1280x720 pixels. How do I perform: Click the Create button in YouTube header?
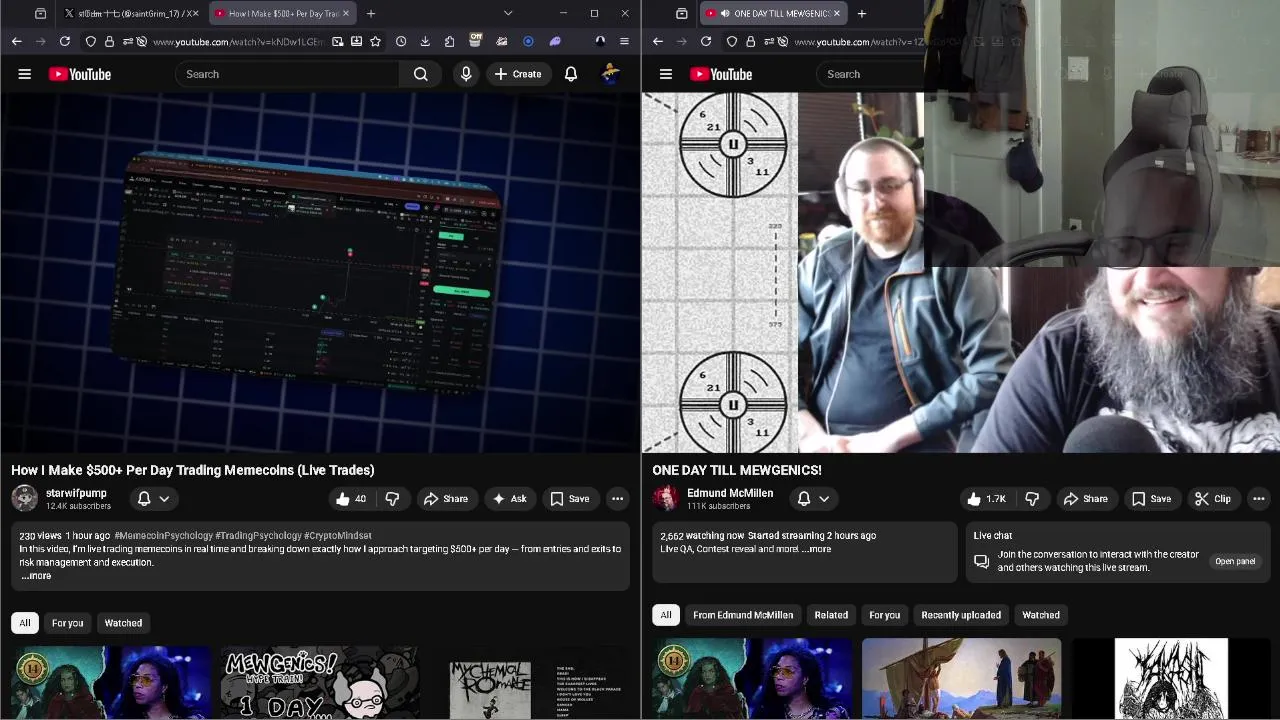tap(518, 74)
